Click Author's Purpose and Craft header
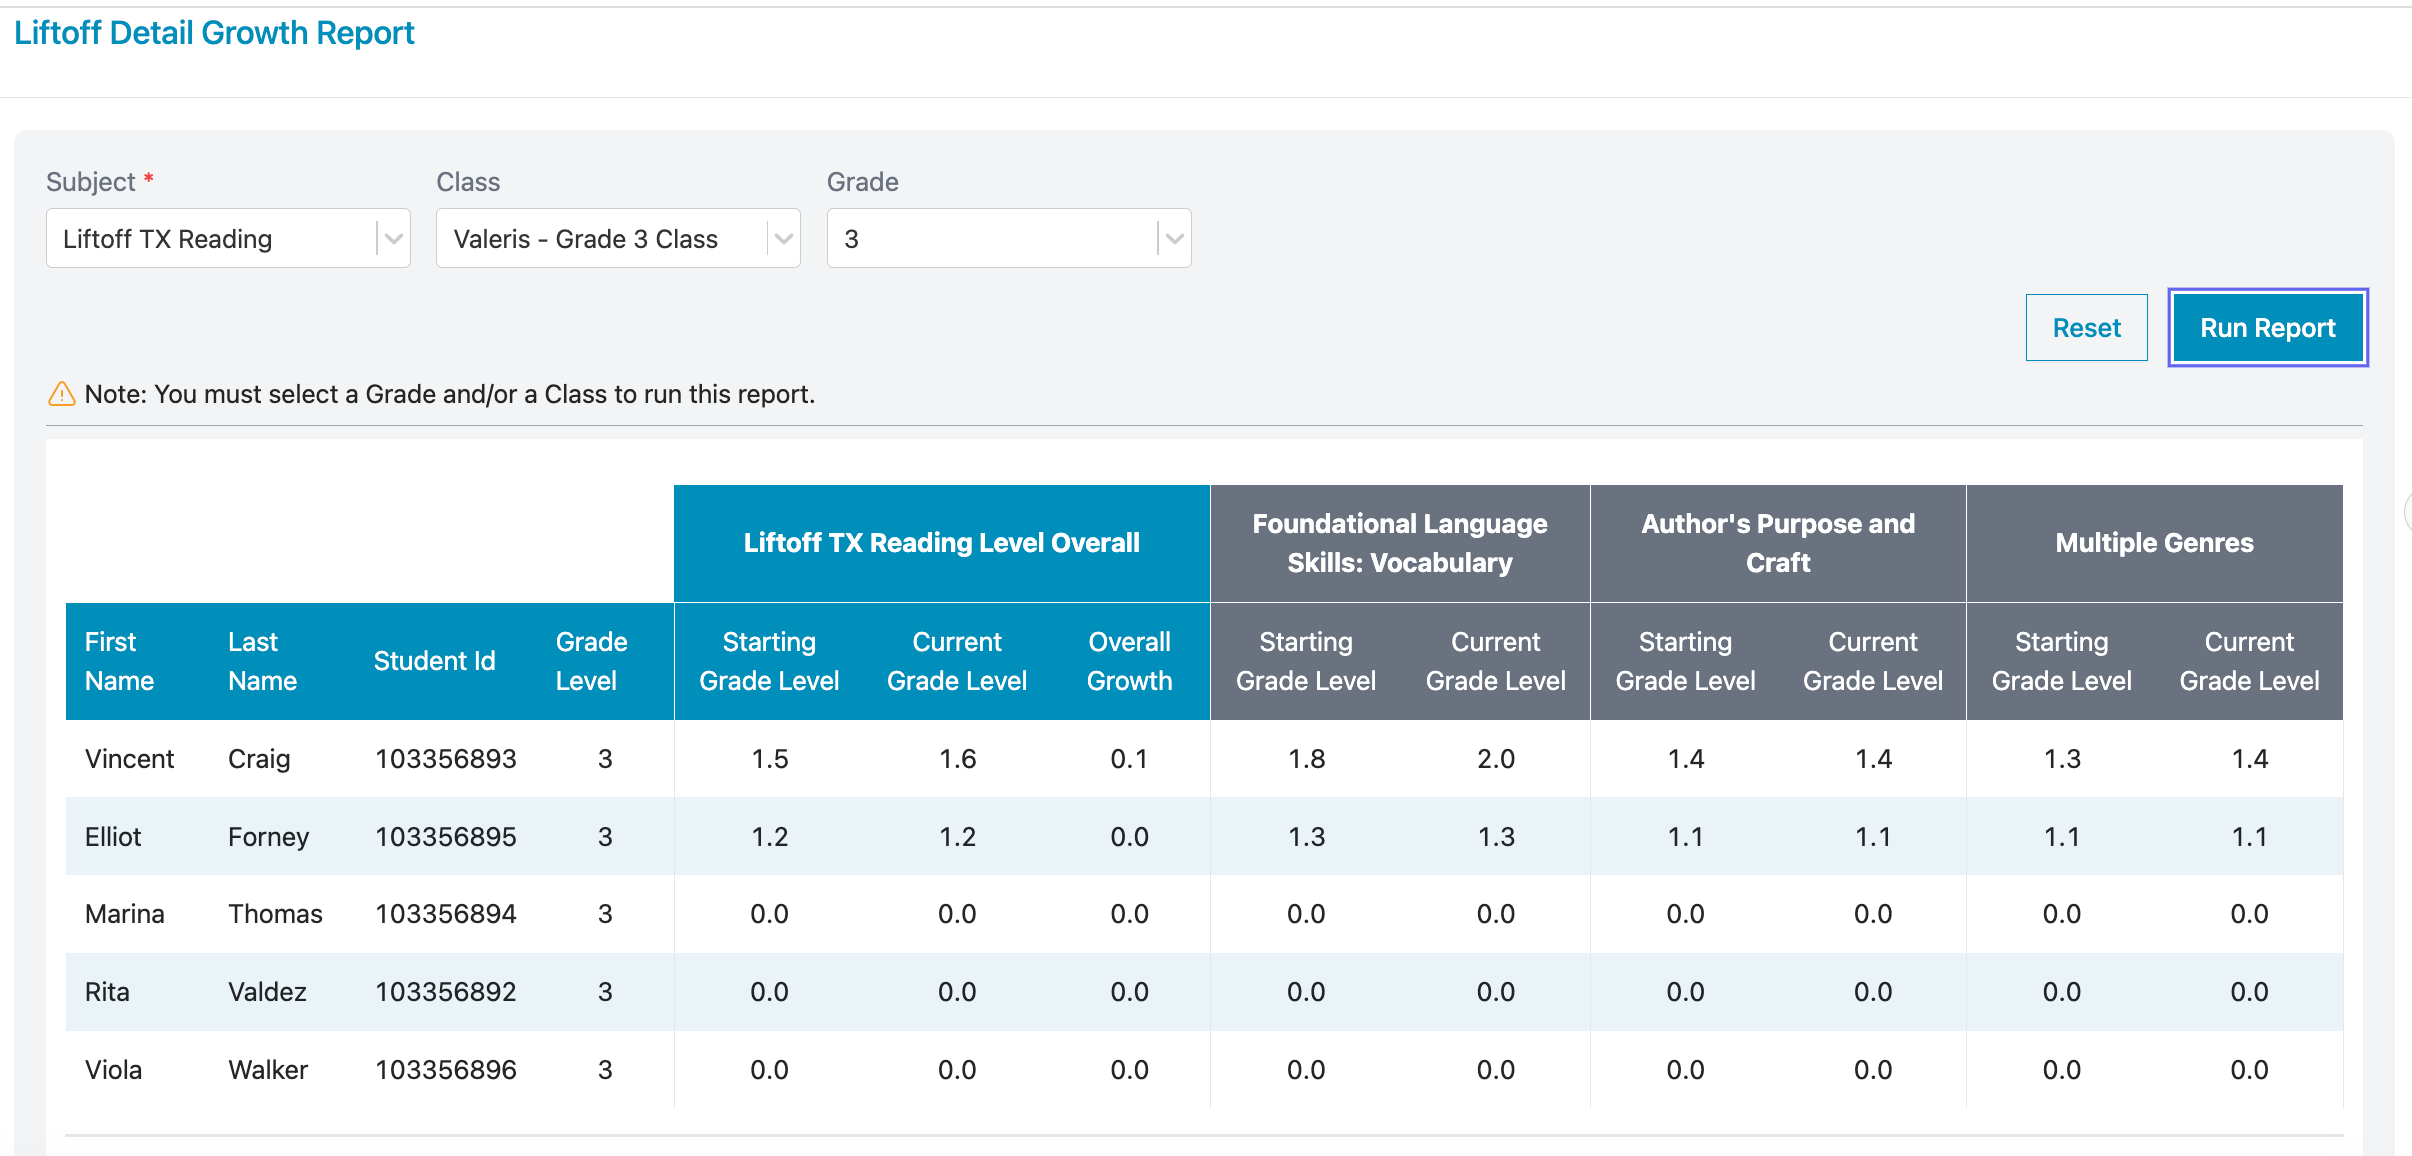This screenshot has width=2412, height=1156. (x=1777, y=543)
